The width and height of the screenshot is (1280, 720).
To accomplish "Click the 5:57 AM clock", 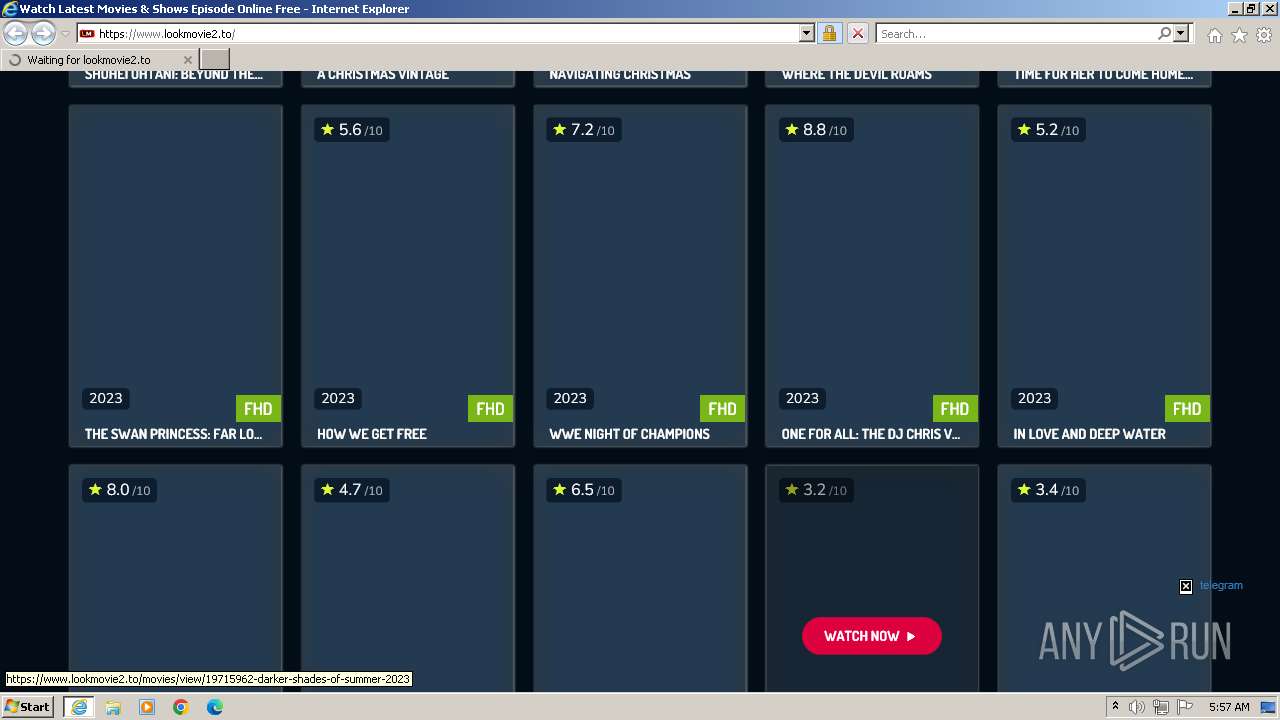I will pos(1229,707).
